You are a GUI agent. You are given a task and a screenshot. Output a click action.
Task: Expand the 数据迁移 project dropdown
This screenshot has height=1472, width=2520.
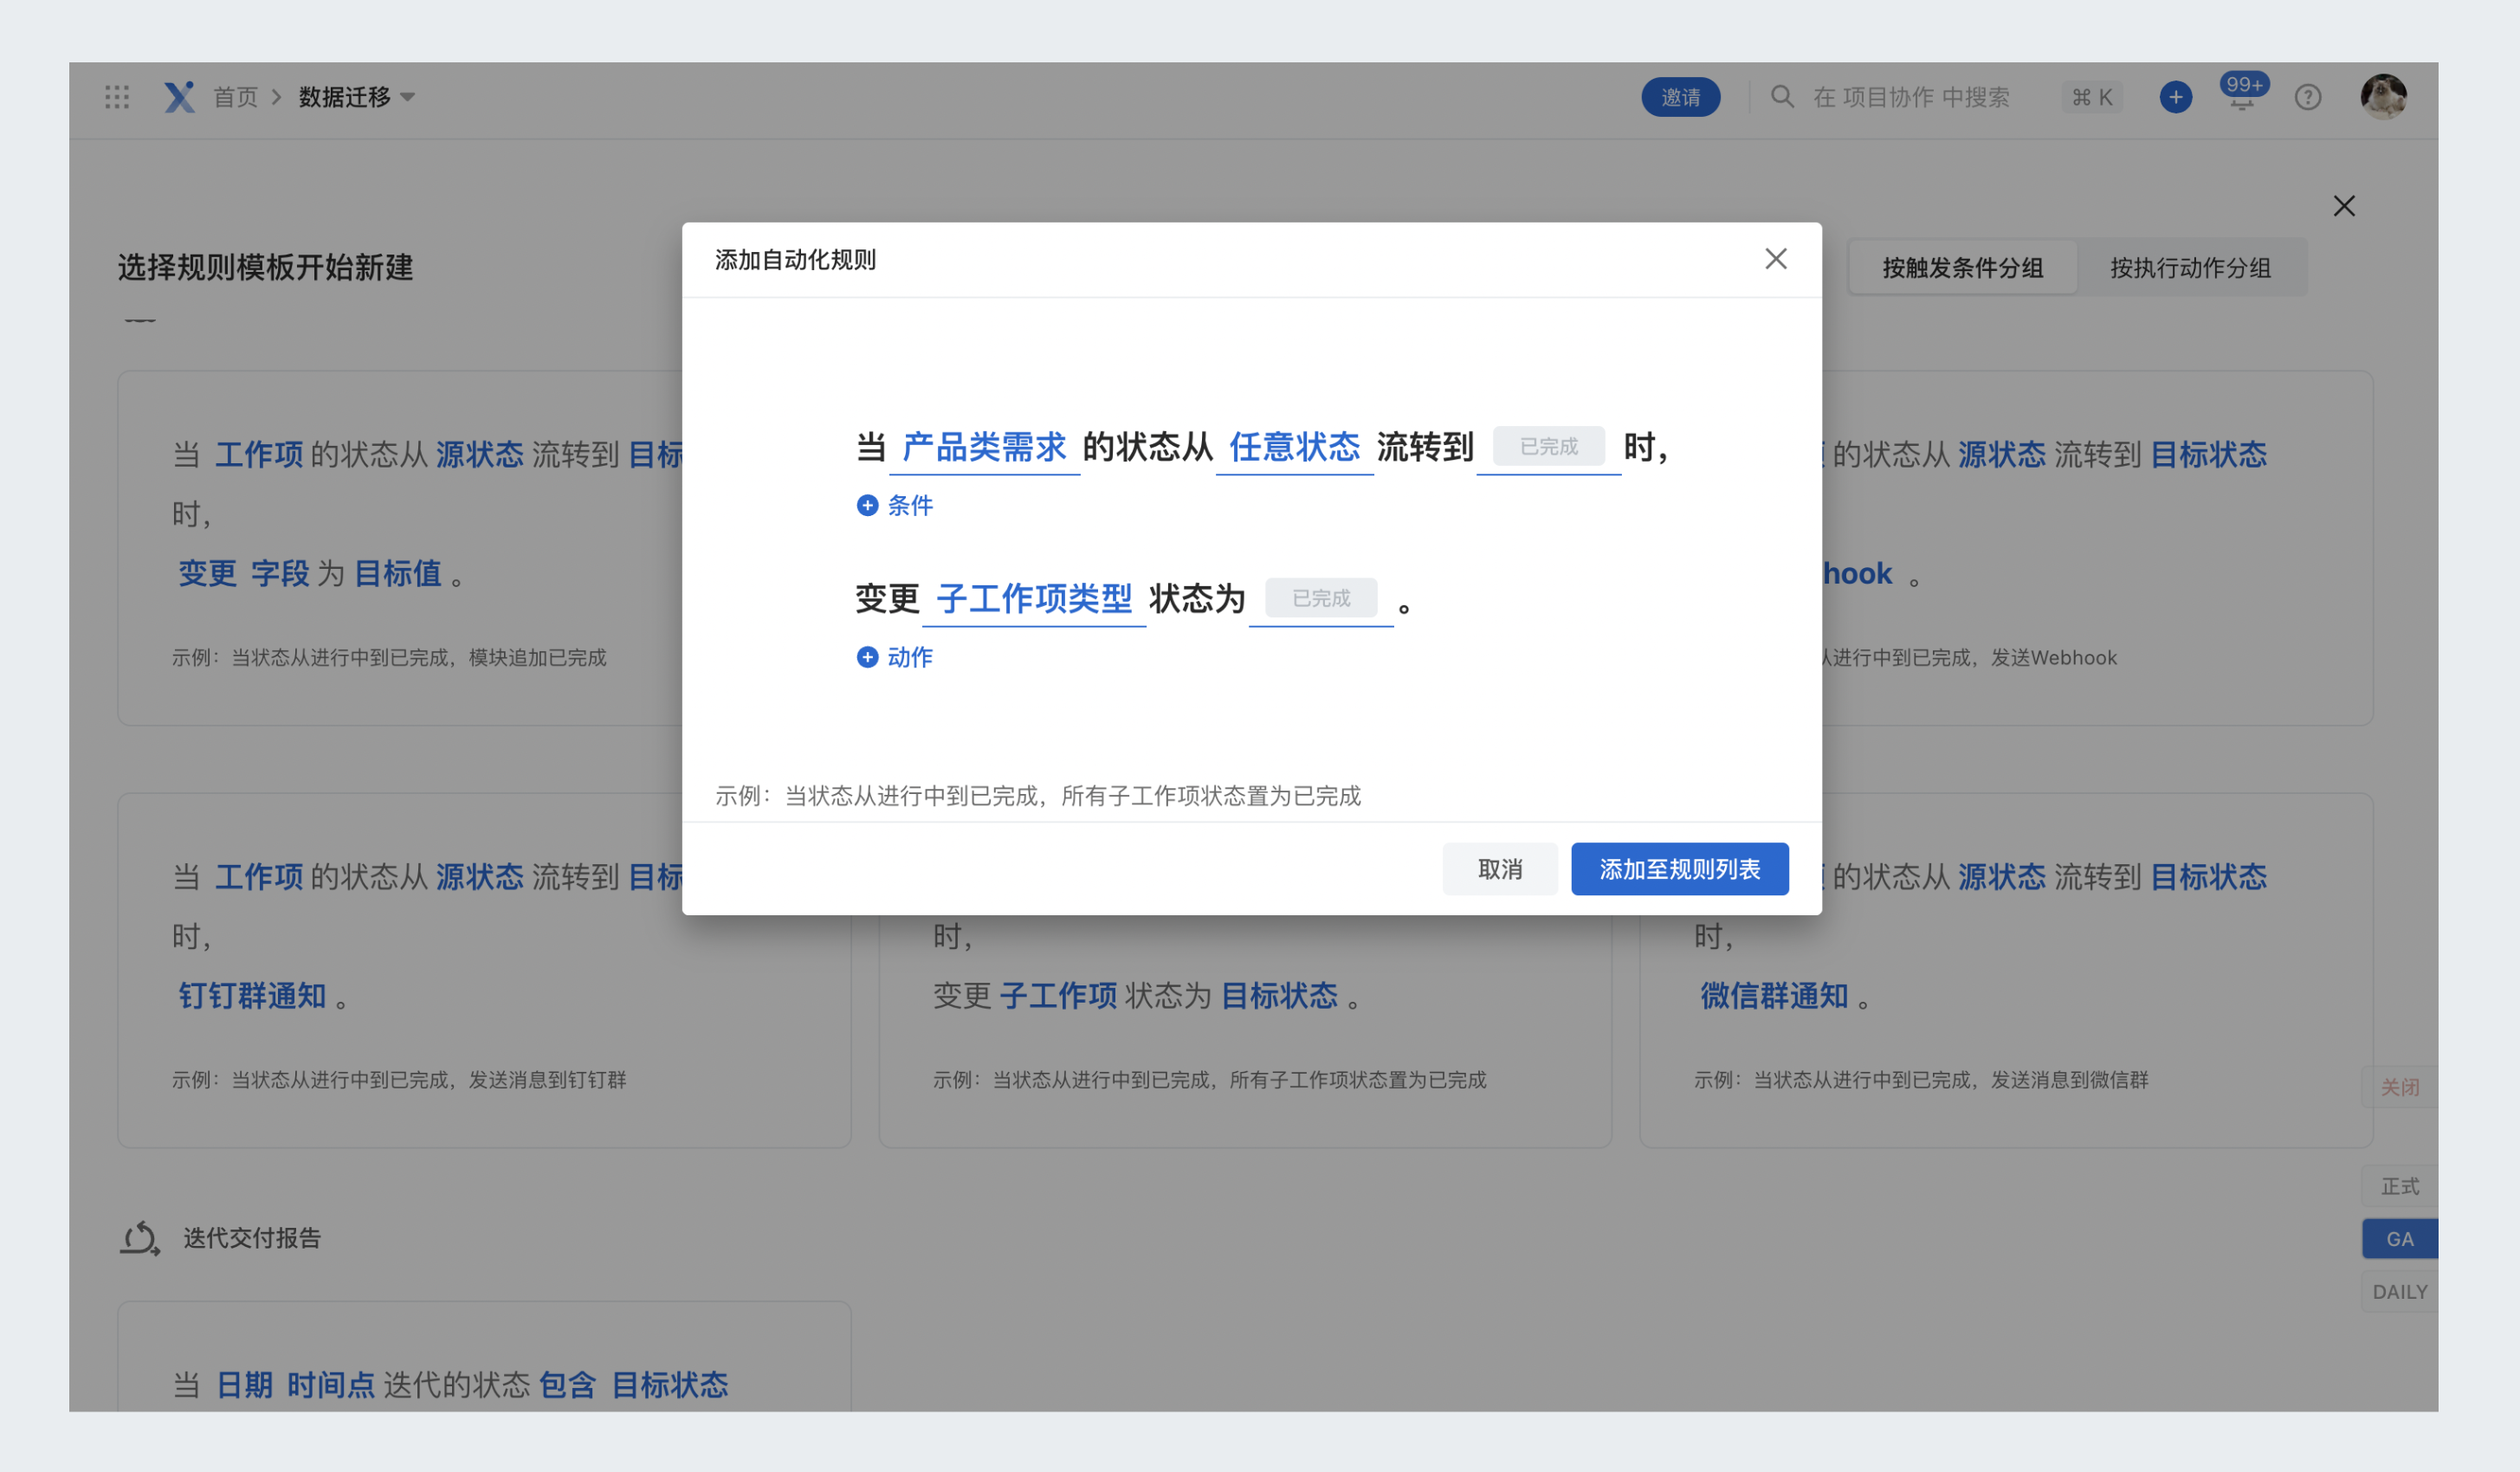357,97
